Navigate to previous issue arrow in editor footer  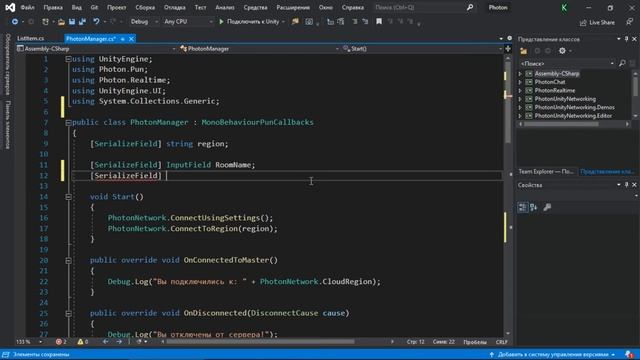point(106,342)
